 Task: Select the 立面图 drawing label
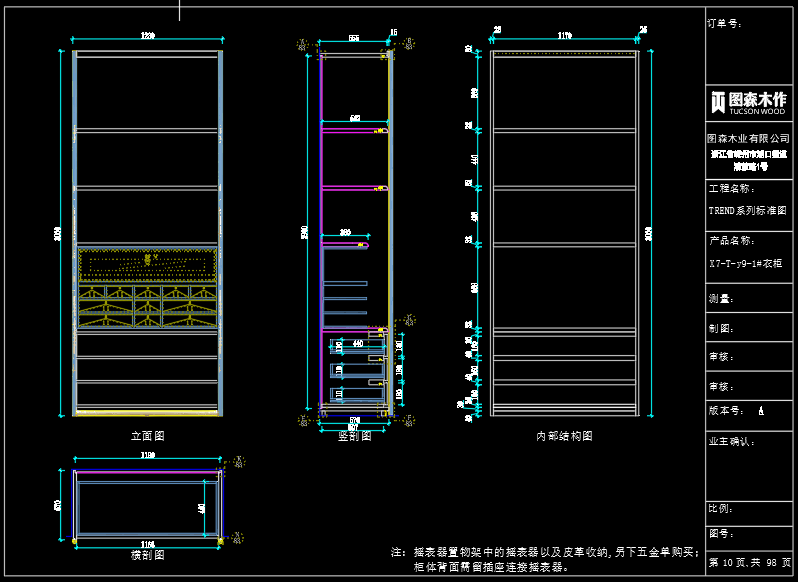point(148,436)
